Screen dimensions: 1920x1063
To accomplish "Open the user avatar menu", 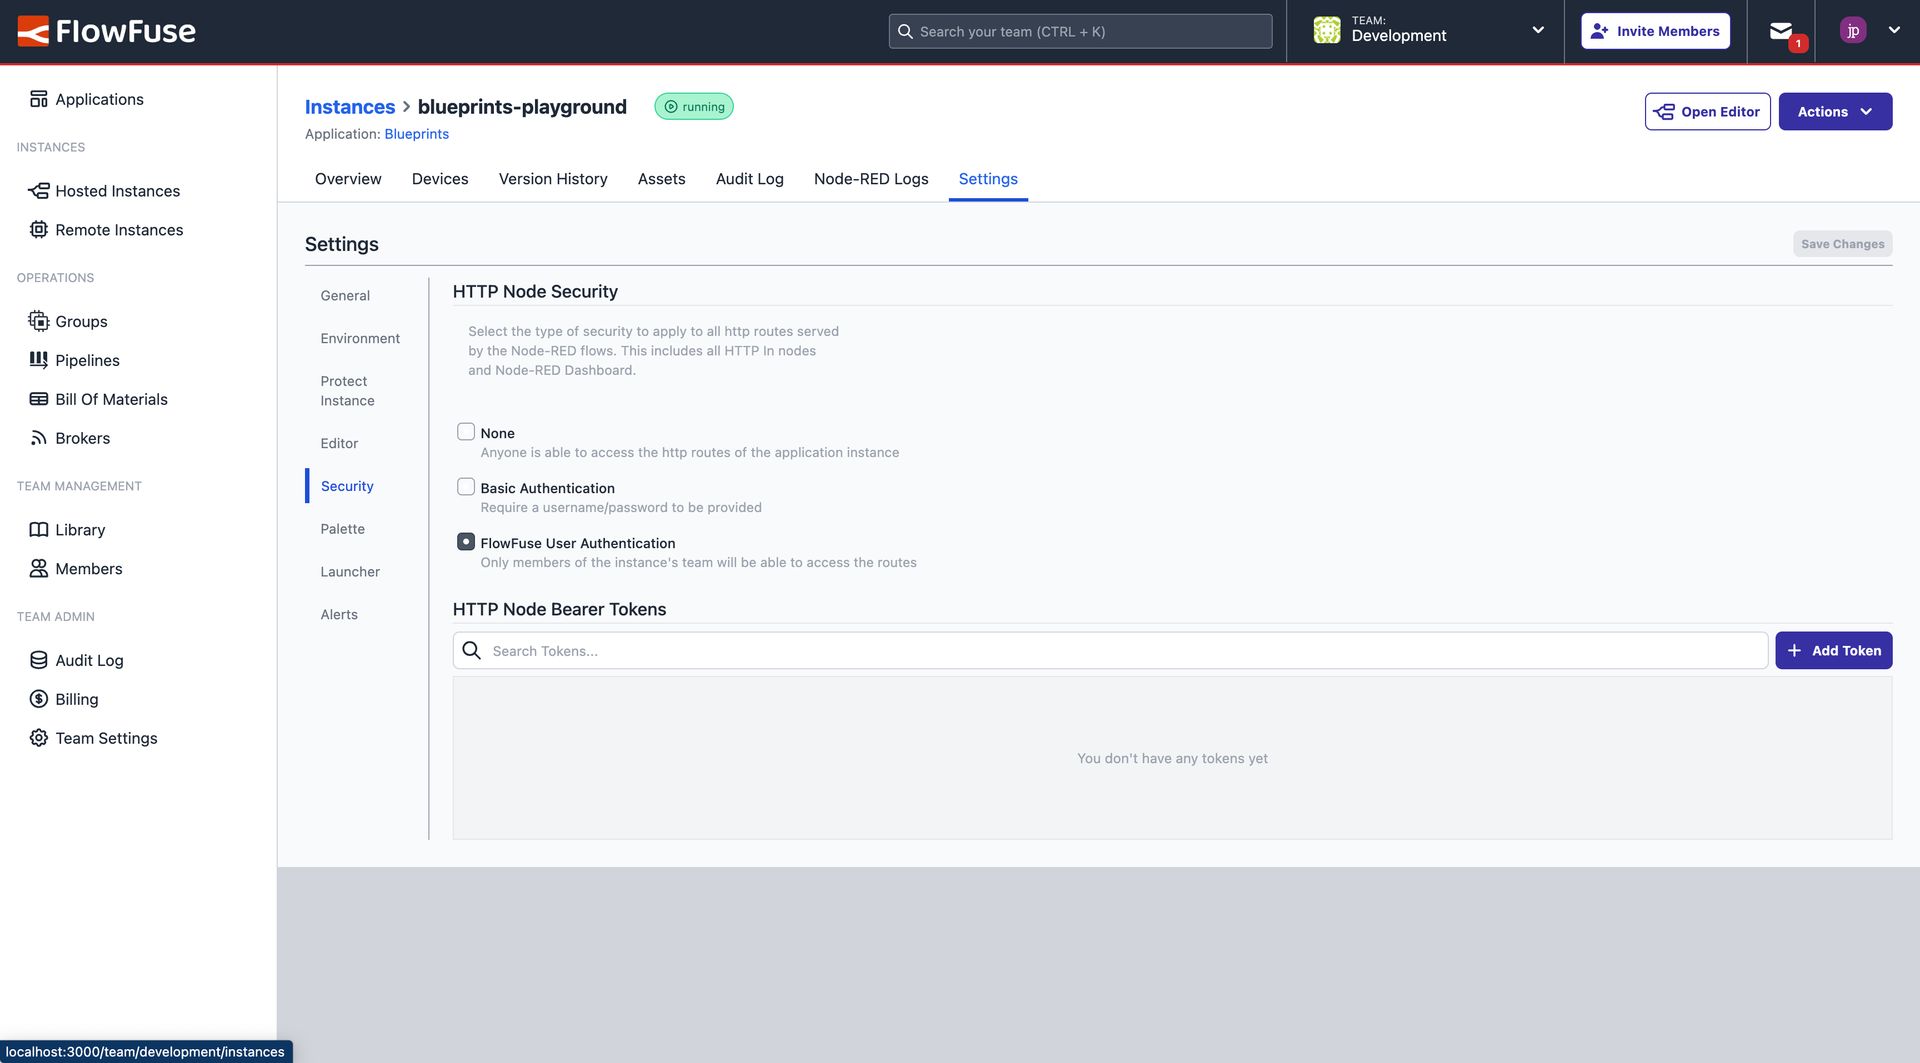I will pyautogui.click(x=1854, y=30).
